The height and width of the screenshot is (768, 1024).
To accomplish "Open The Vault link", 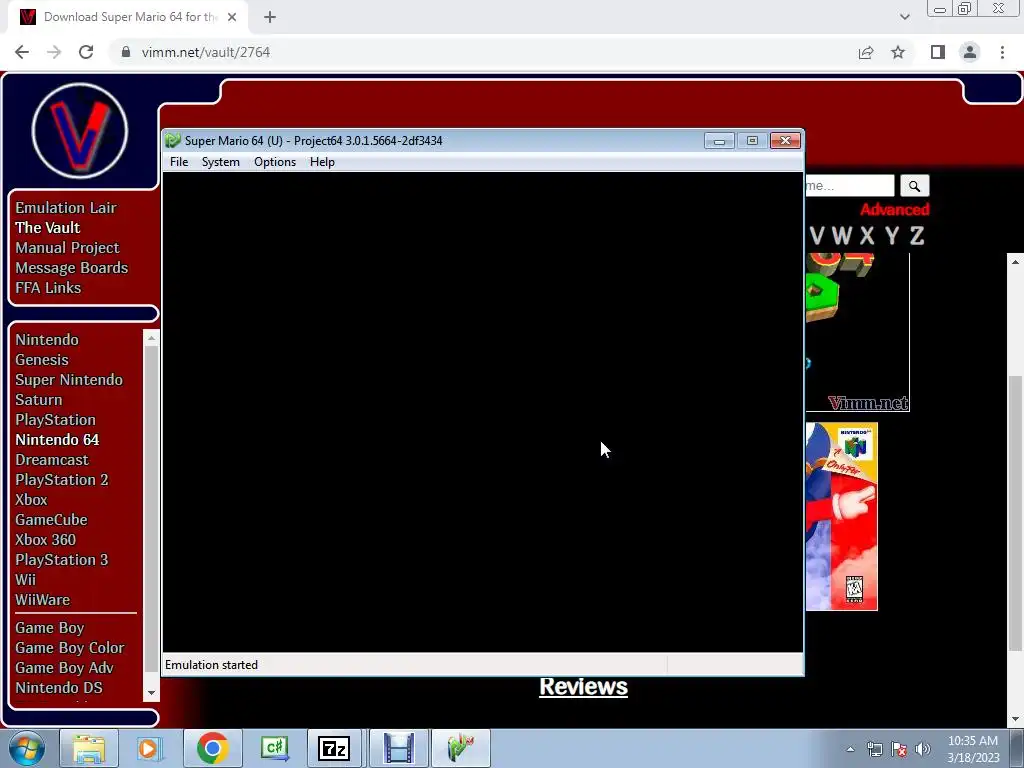I will (x=48, y=228).
